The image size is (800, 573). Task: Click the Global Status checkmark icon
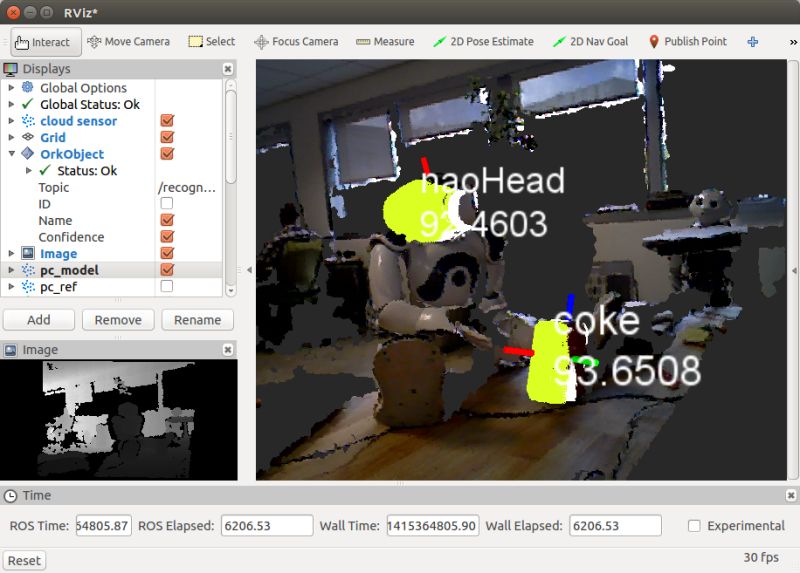pyautogui.click(x=28, y=104)
